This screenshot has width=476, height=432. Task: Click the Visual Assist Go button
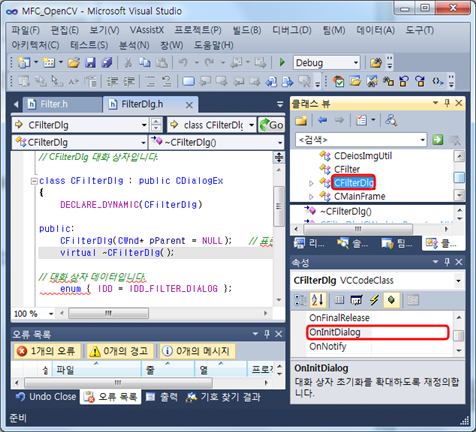(x=271, y=125)
